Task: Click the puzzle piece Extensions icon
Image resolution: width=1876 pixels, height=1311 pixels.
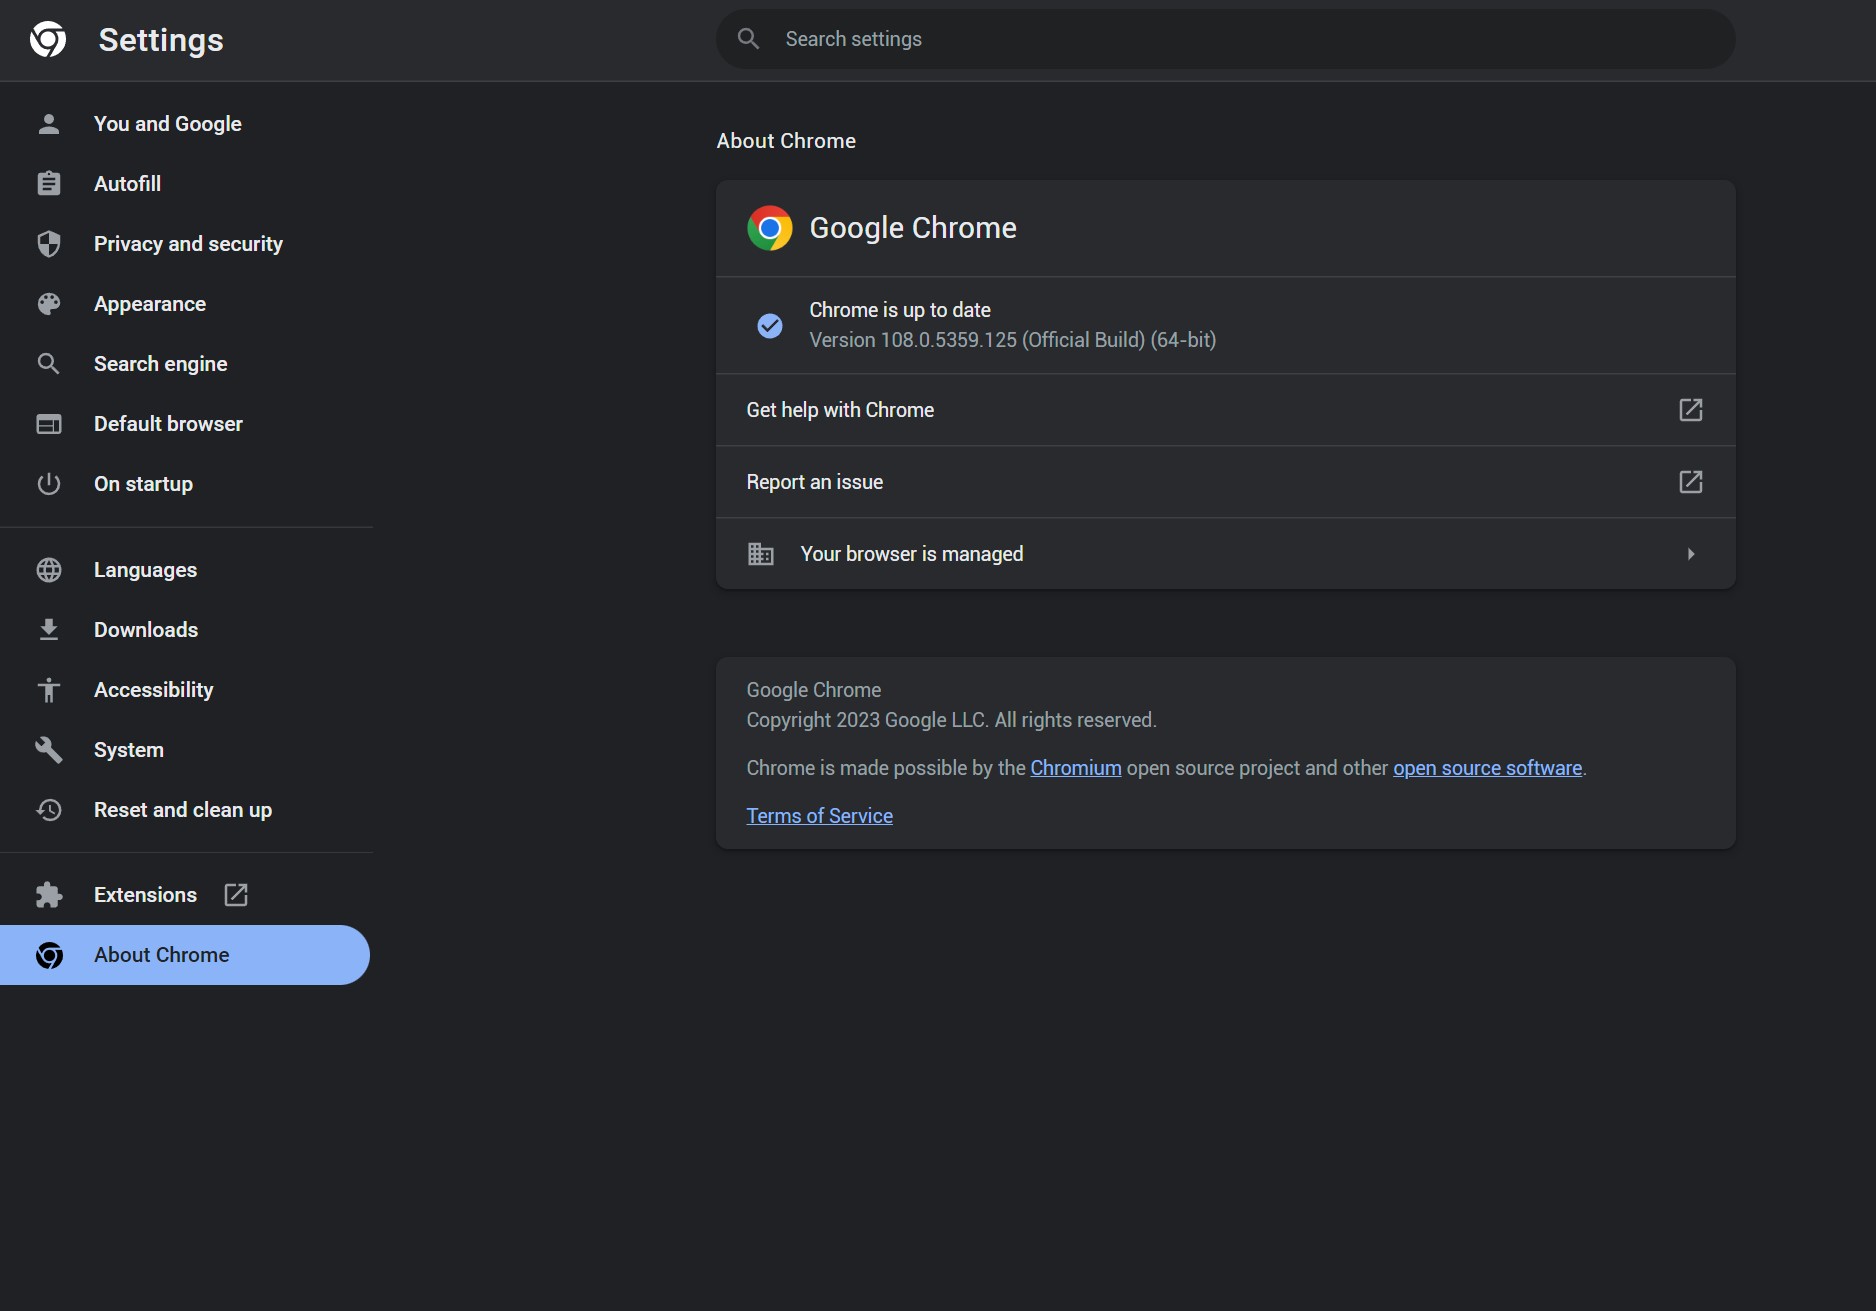Action: [x=48, y=895]
